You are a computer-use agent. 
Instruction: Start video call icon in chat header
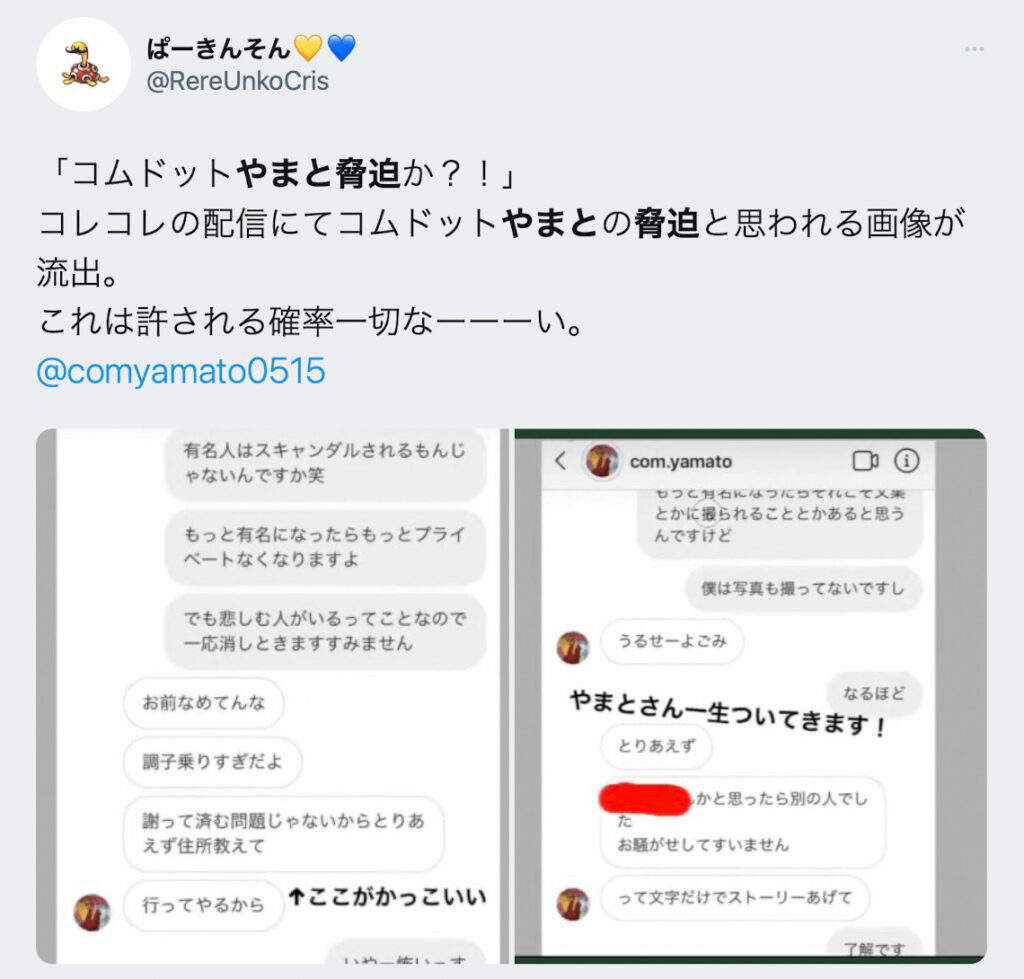pos(865,460)
